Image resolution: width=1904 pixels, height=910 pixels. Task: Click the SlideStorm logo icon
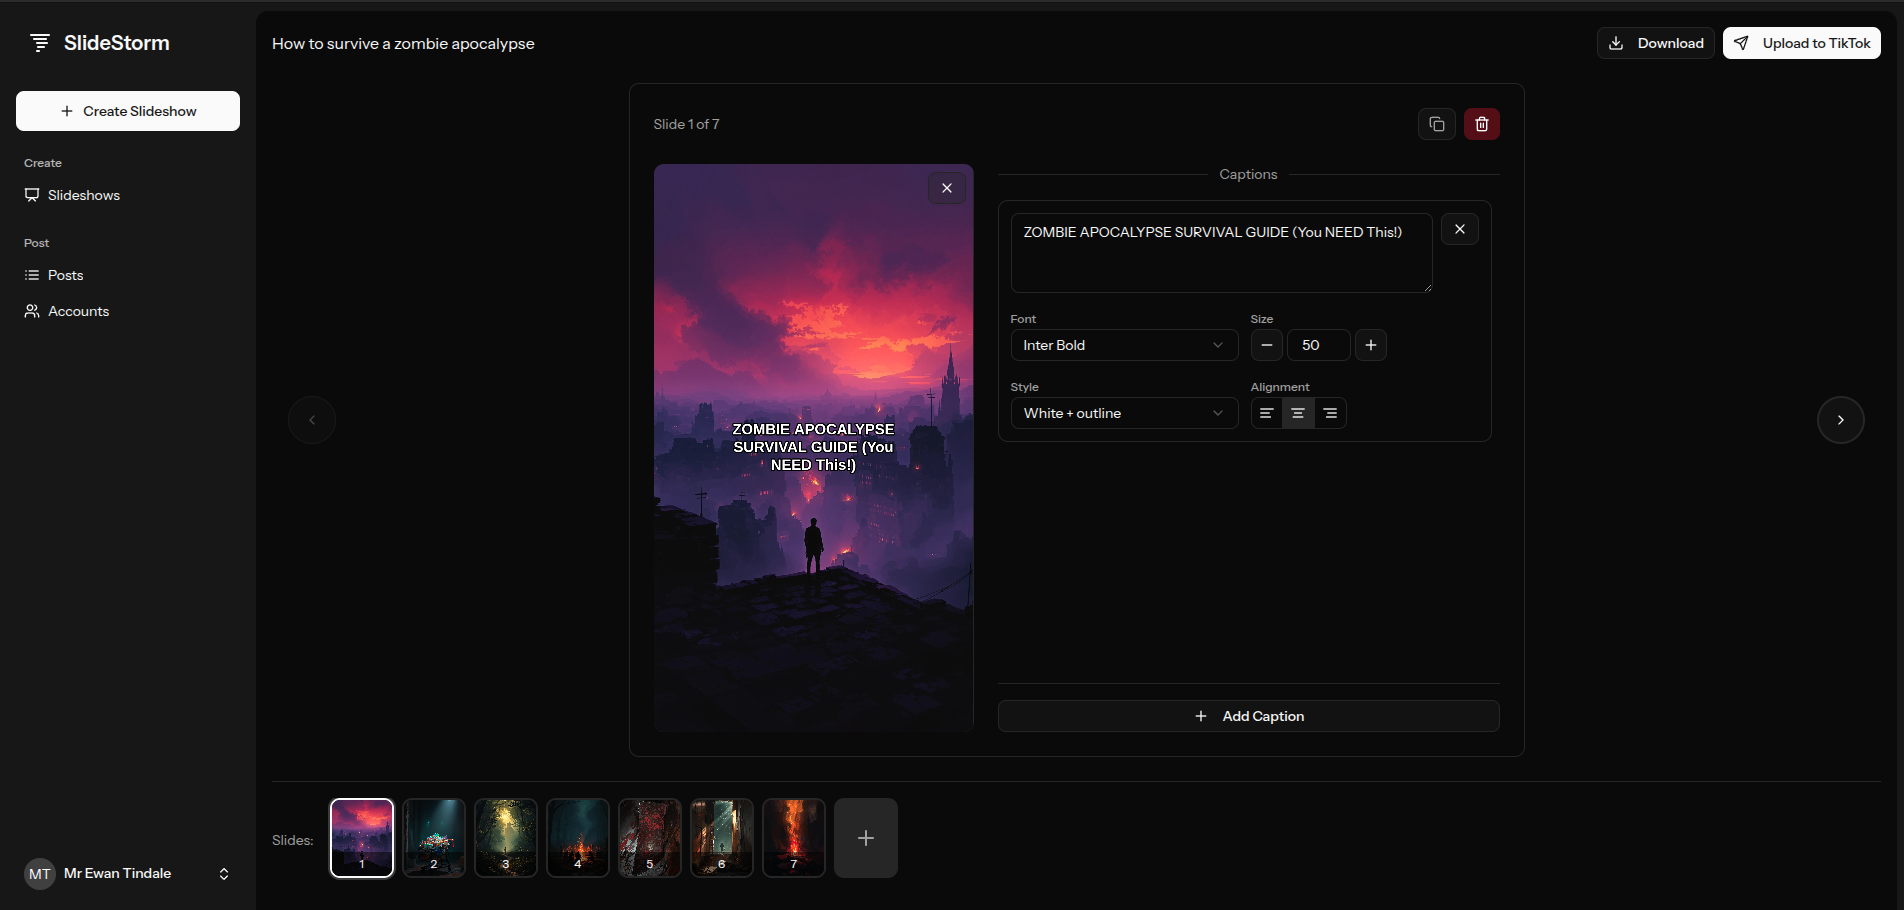click(x=40, y=43)
